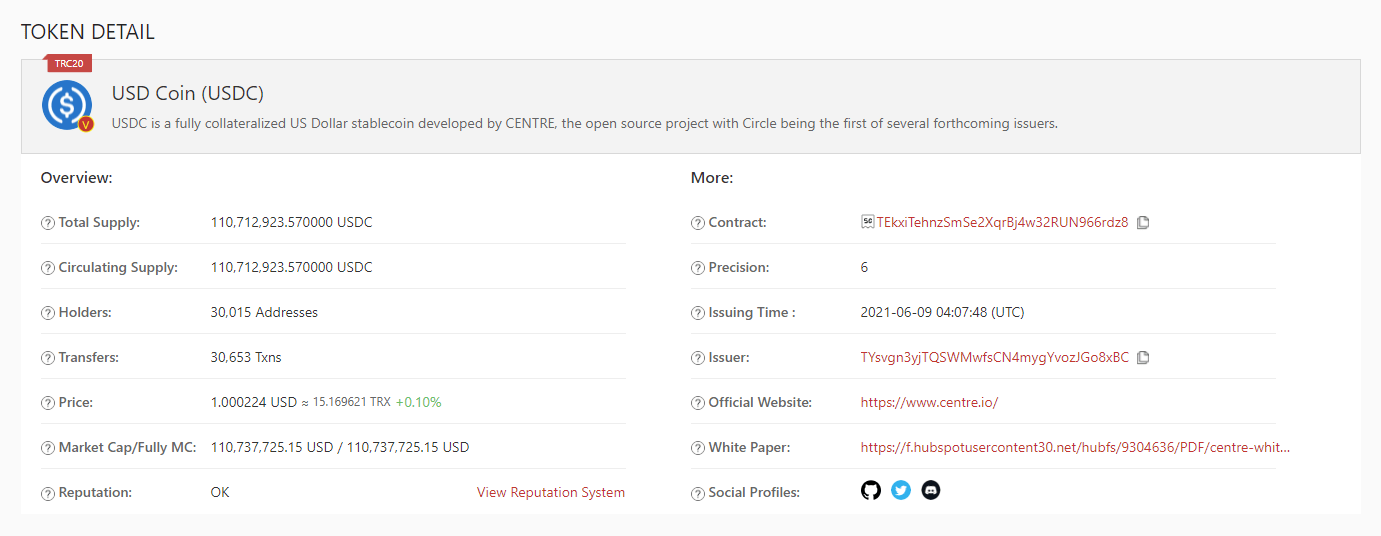Click the Overview: section heading
The image size is (1381, 536).
pyautogui.click(x=76, y=178)
